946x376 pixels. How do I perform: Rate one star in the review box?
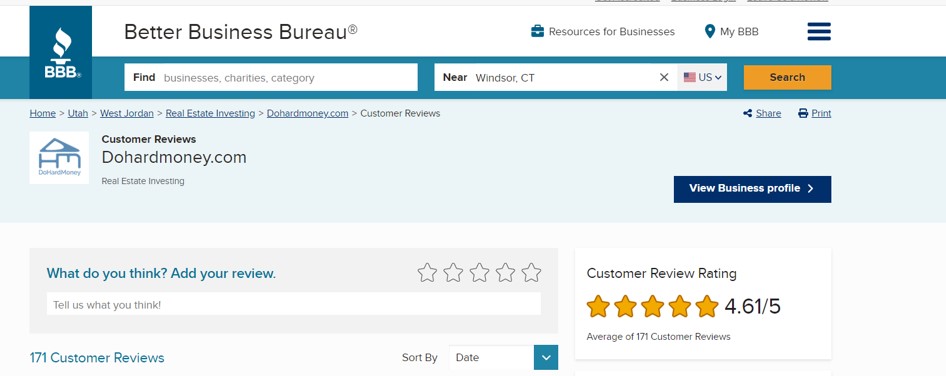click(427, 273)
